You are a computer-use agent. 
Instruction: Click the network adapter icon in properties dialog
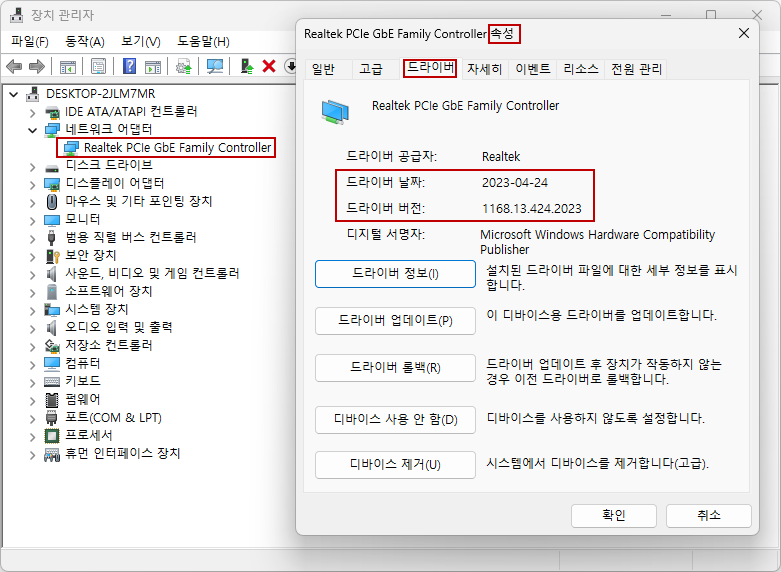click(x=335, y=111)
